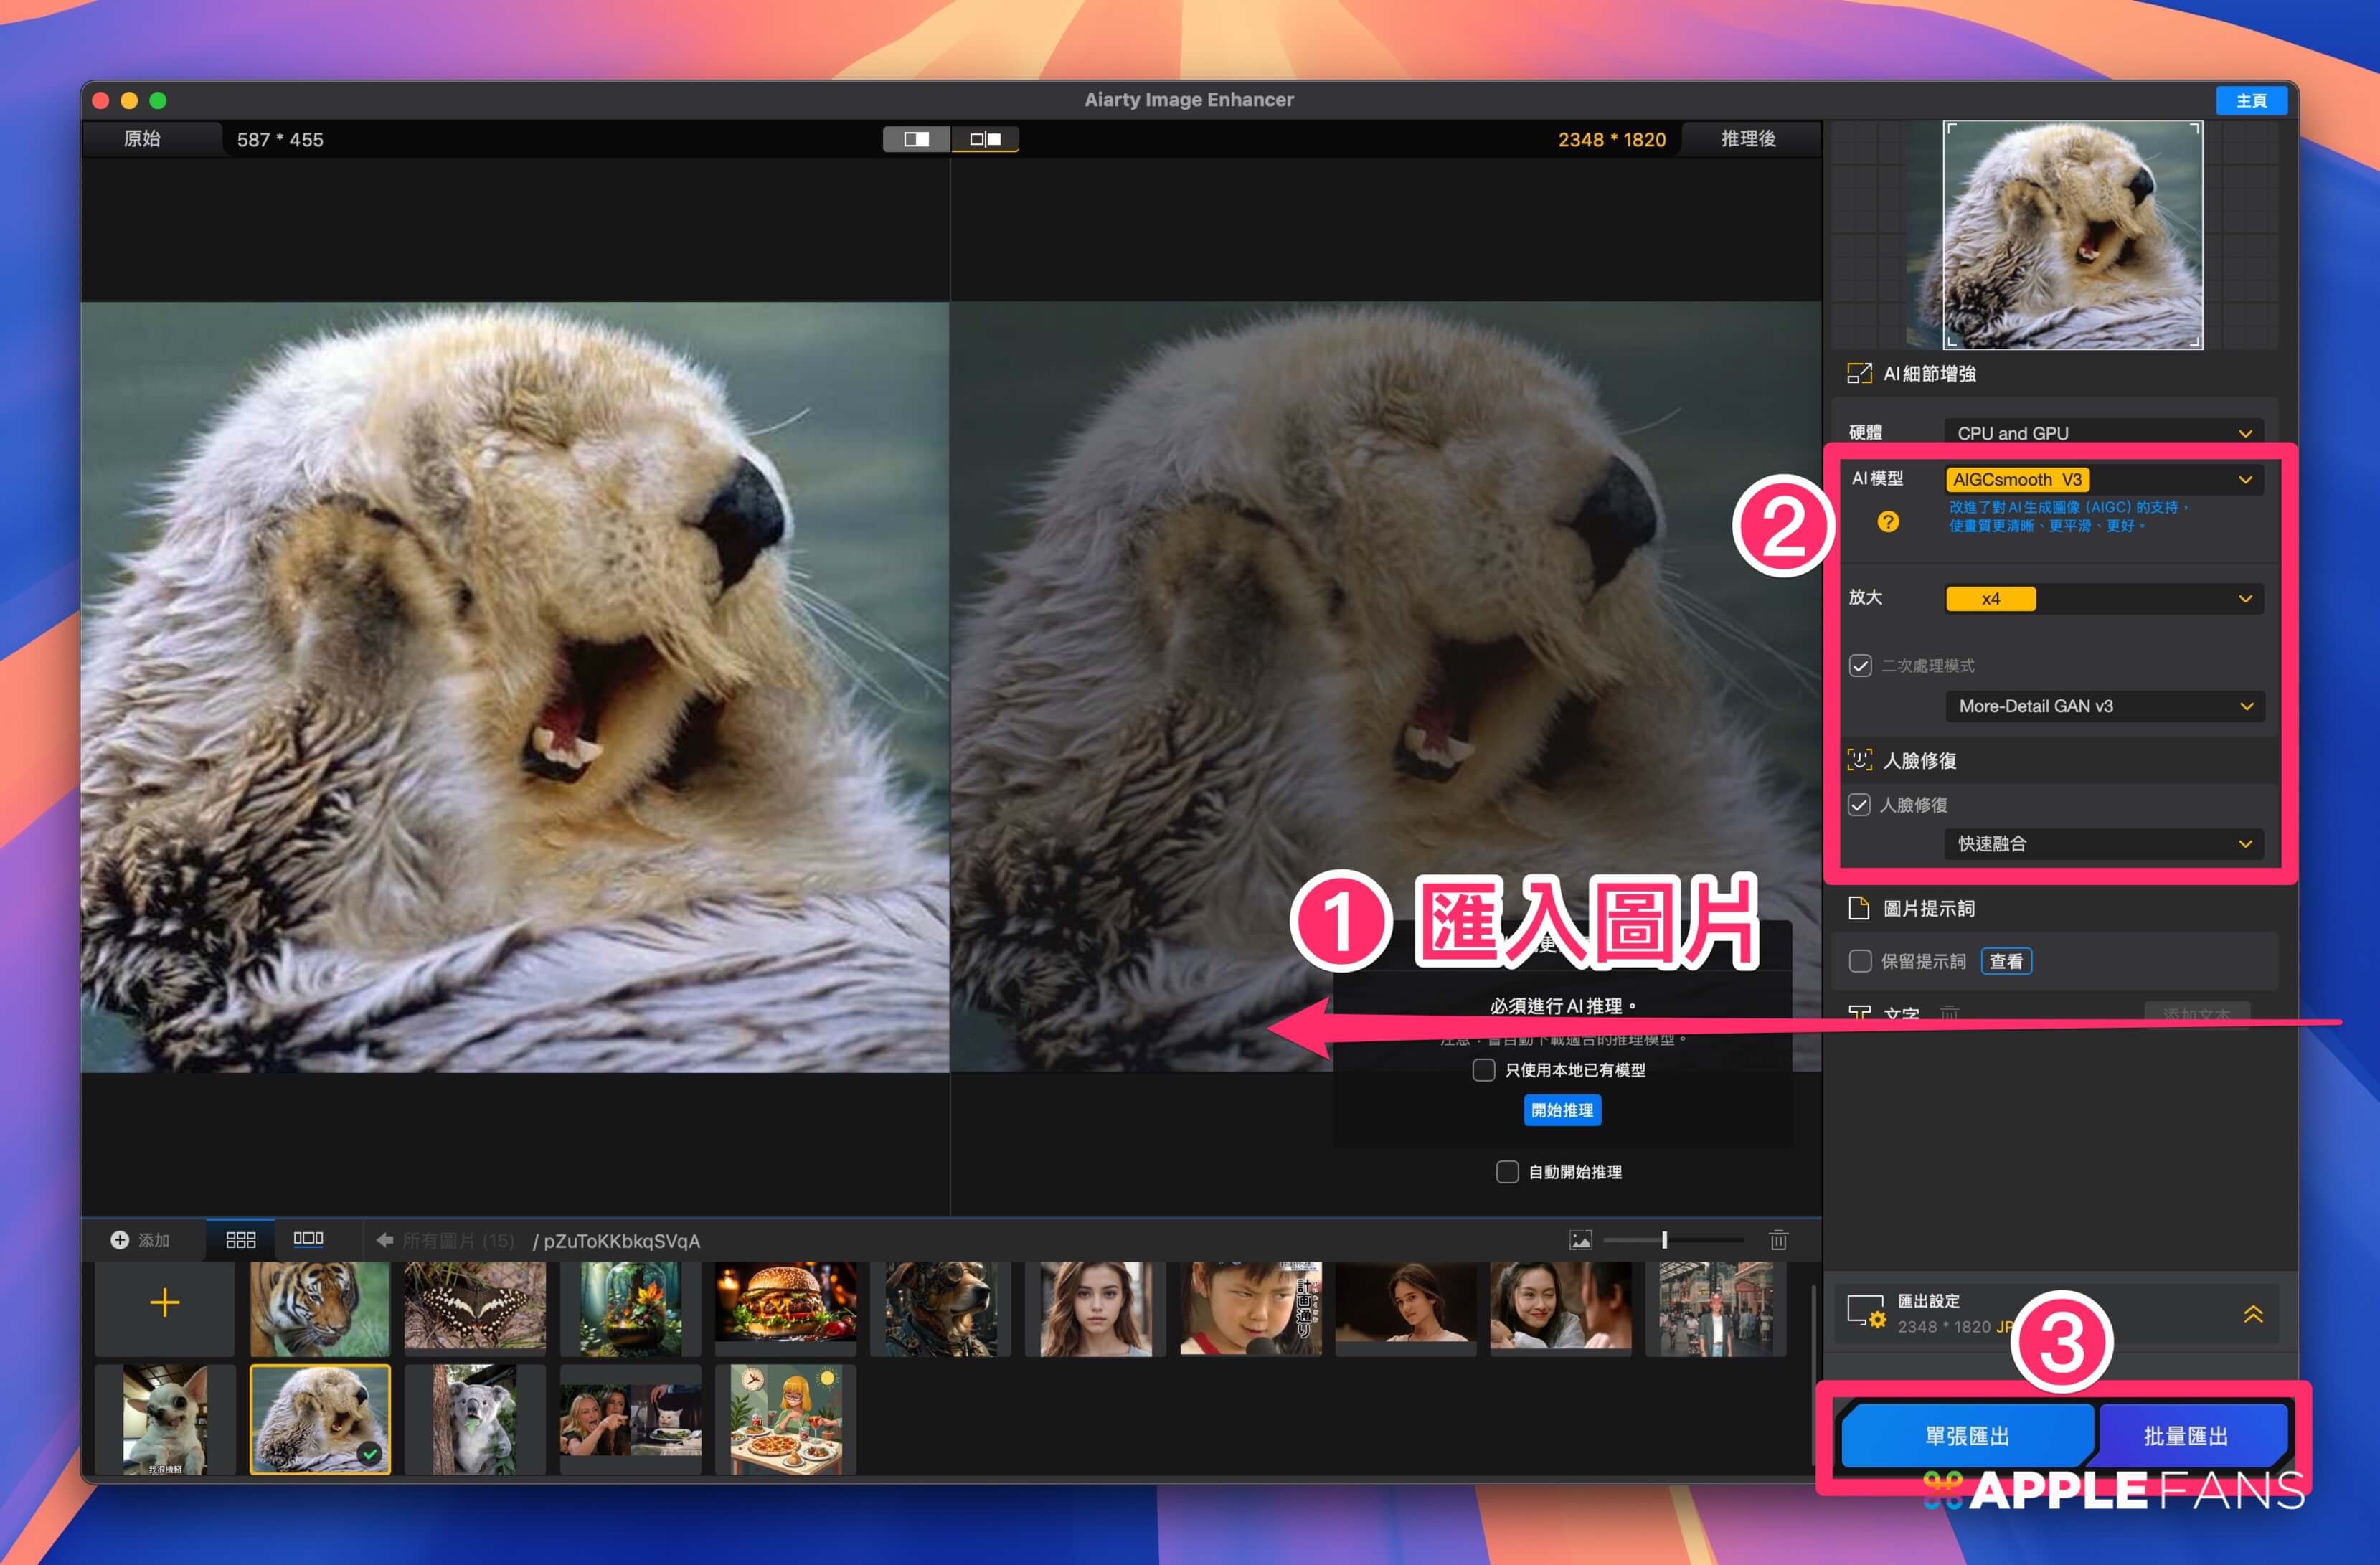
Task: Enable 自動開始推理 checkbox
Action: click(1507, 1172)
